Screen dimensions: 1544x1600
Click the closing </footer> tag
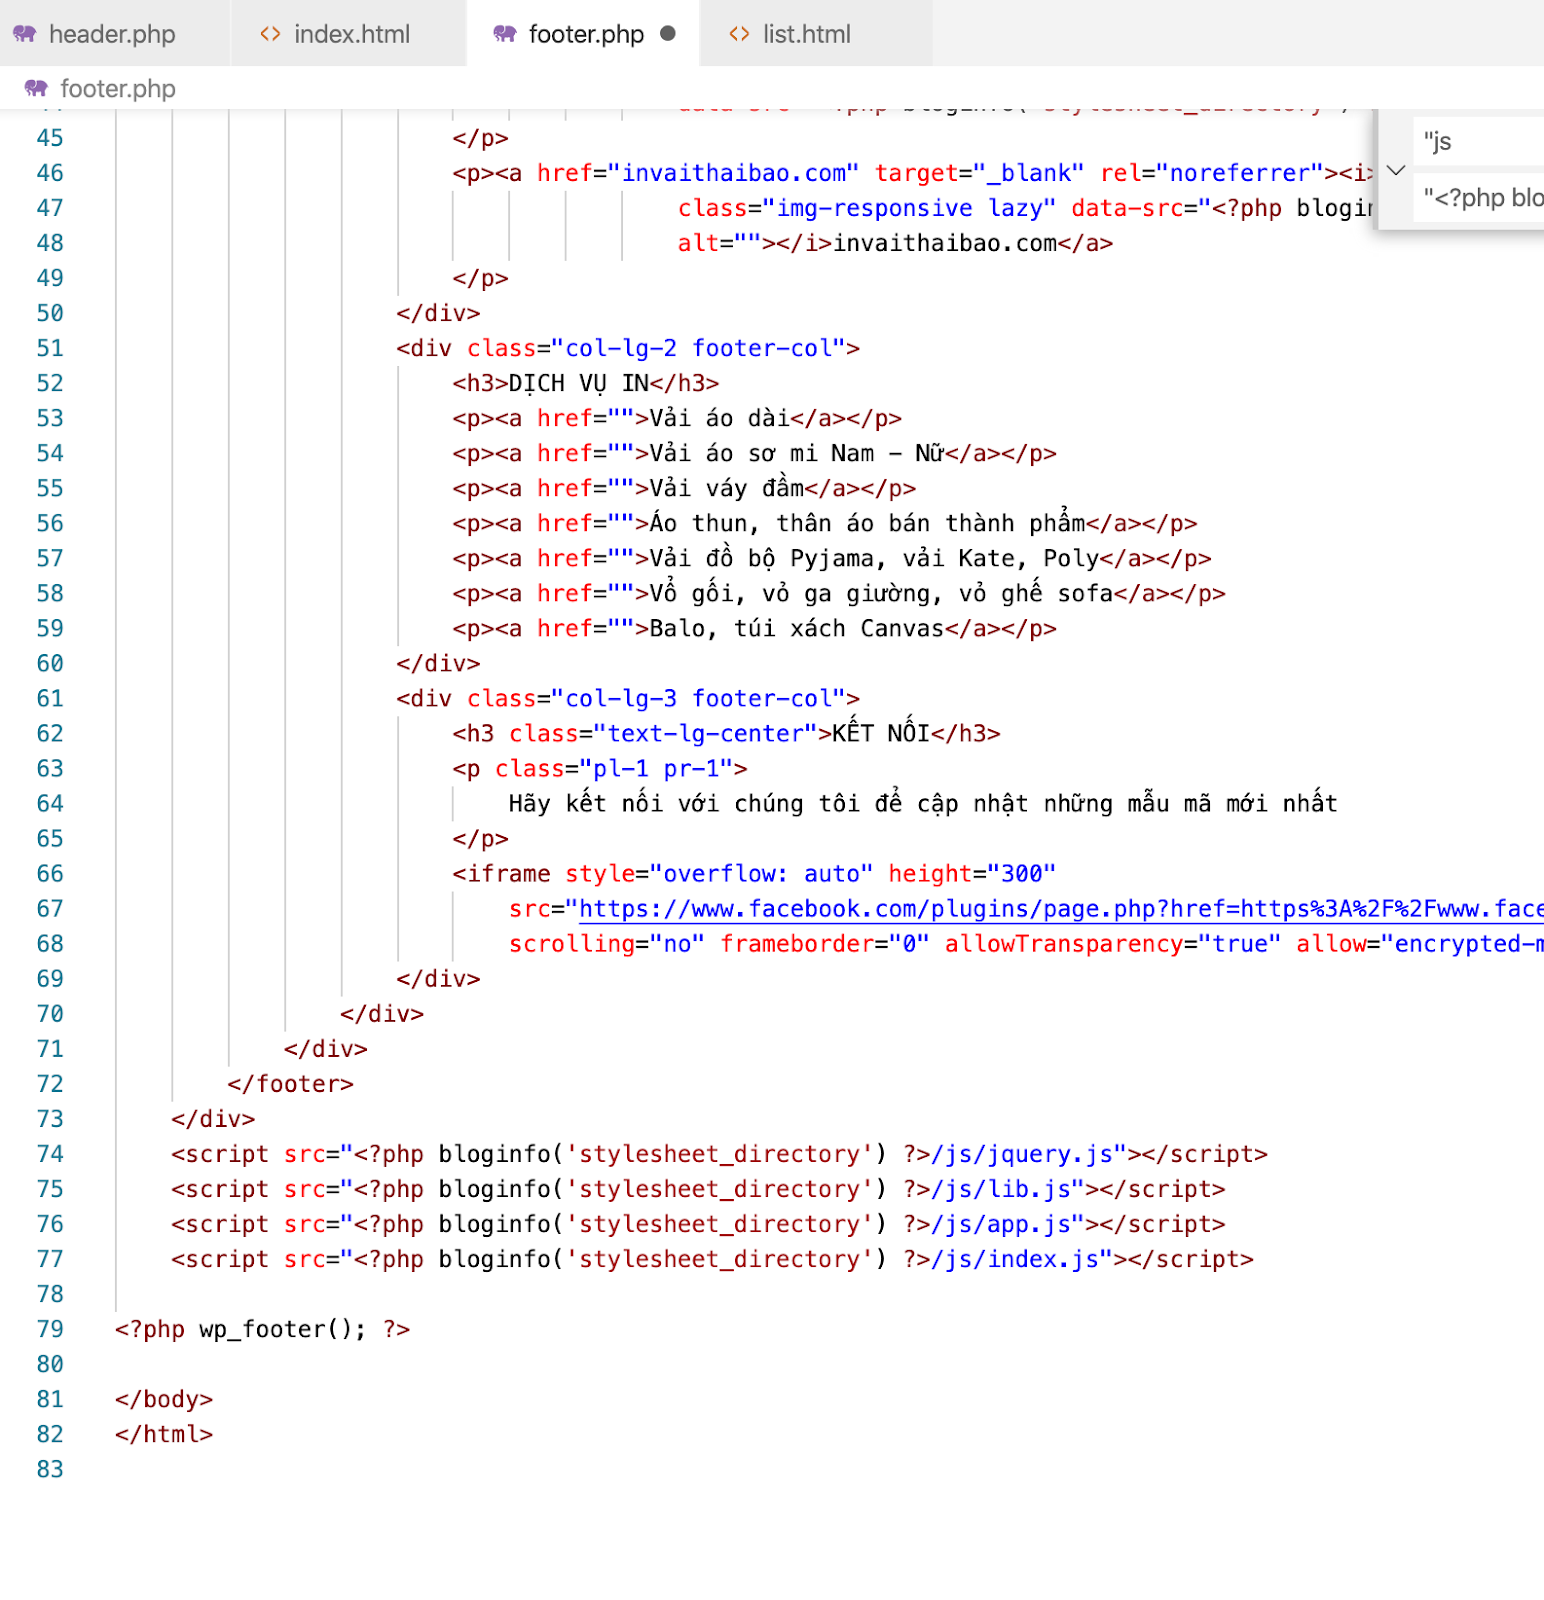click(290, 1083)
